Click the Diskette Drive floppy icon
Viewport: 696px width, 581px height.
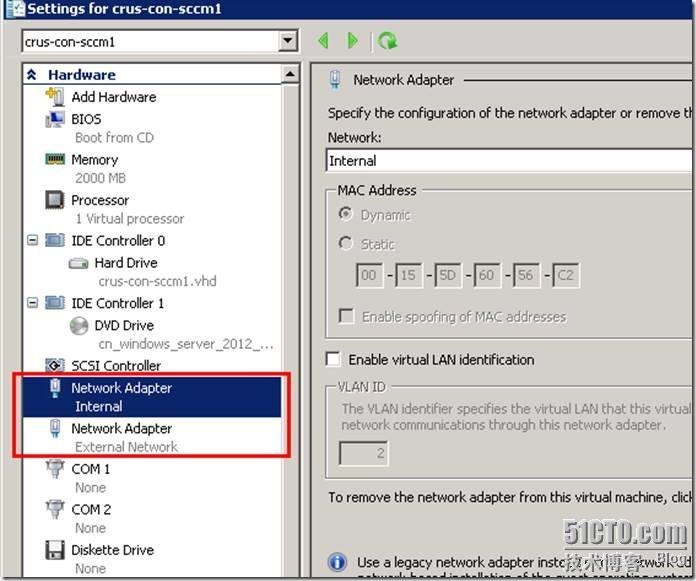55,549
